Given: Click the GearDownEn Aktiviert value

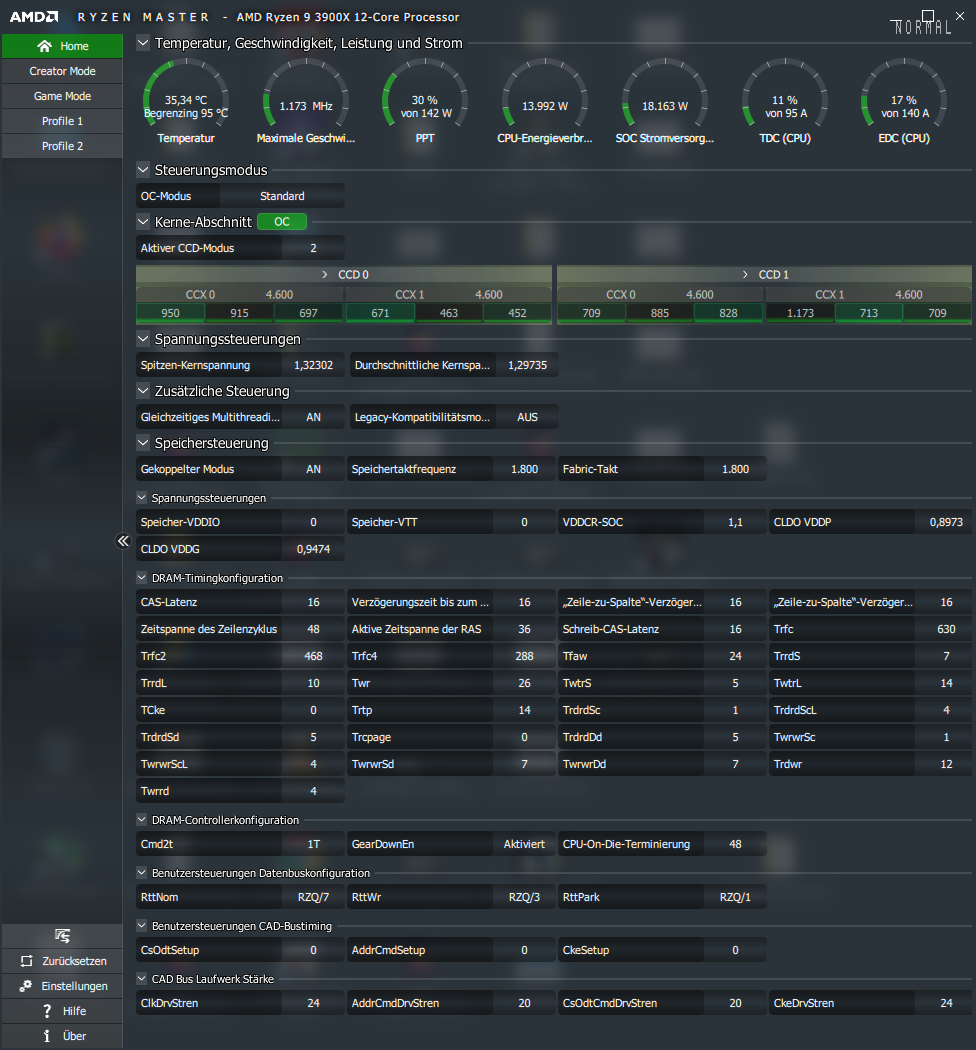Looking at the screenshot, I should [524, 844].
